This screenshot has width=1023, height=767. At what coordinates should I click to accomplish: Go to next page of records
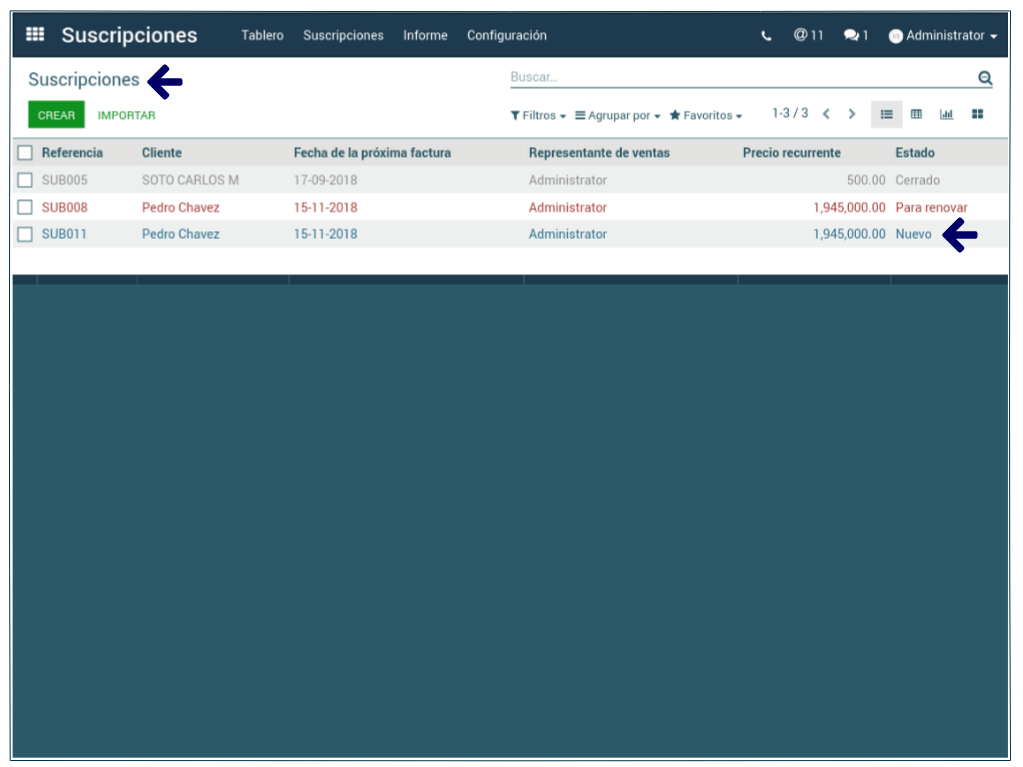(852, 115)
